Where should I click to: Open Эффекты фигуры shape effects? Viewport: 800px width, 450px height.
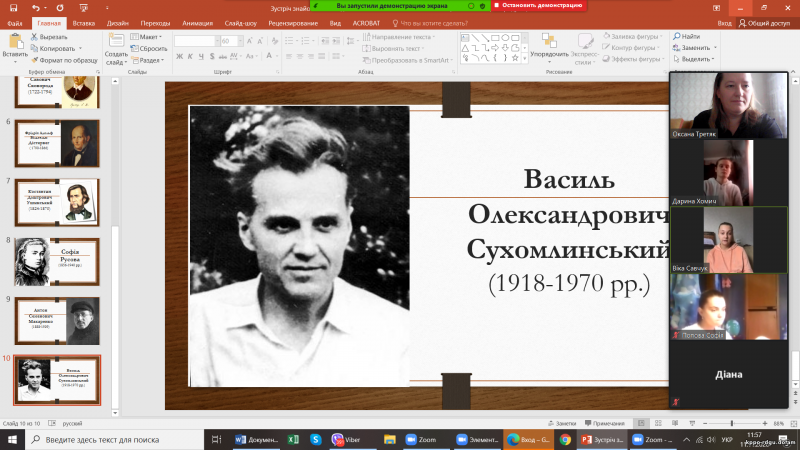(x=633, y=59)
